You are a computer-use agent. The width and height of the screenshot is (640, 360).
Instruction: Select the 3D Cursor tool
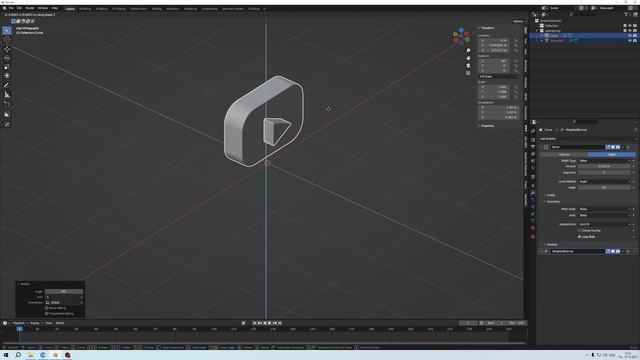[7, 40]
